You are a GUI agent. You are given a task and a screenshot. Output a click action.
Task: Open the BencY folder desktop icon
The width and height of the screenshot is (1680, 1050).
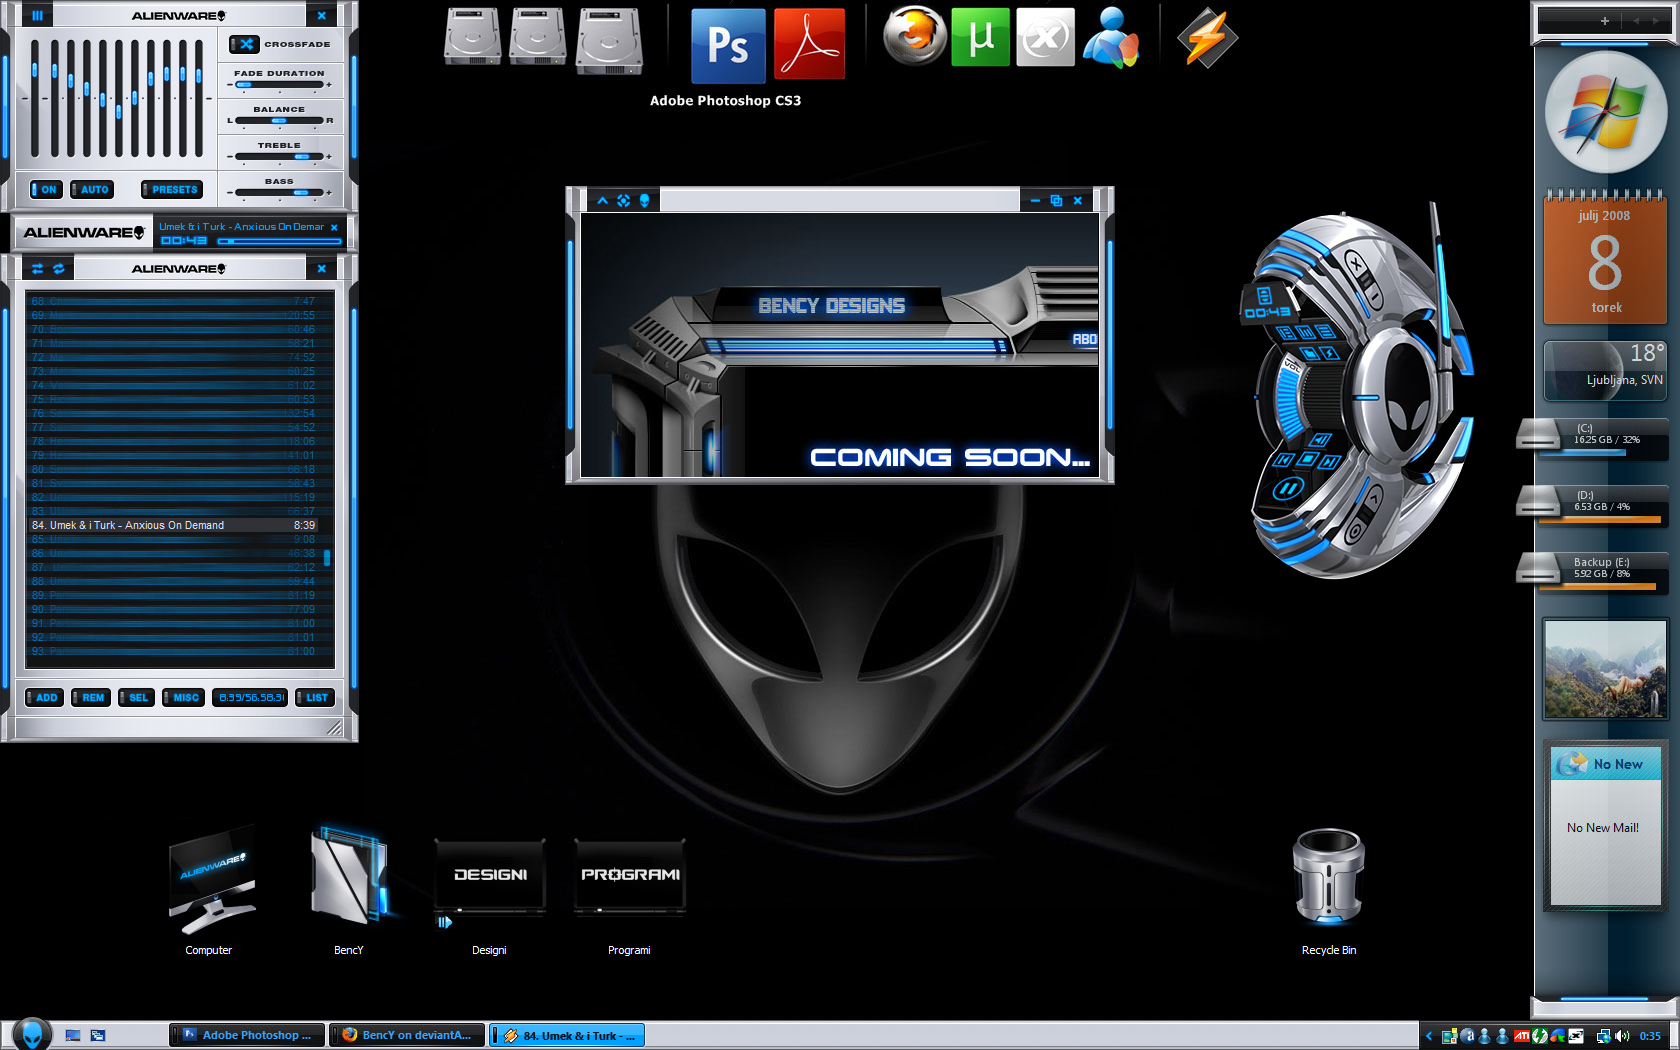(349, 890)
